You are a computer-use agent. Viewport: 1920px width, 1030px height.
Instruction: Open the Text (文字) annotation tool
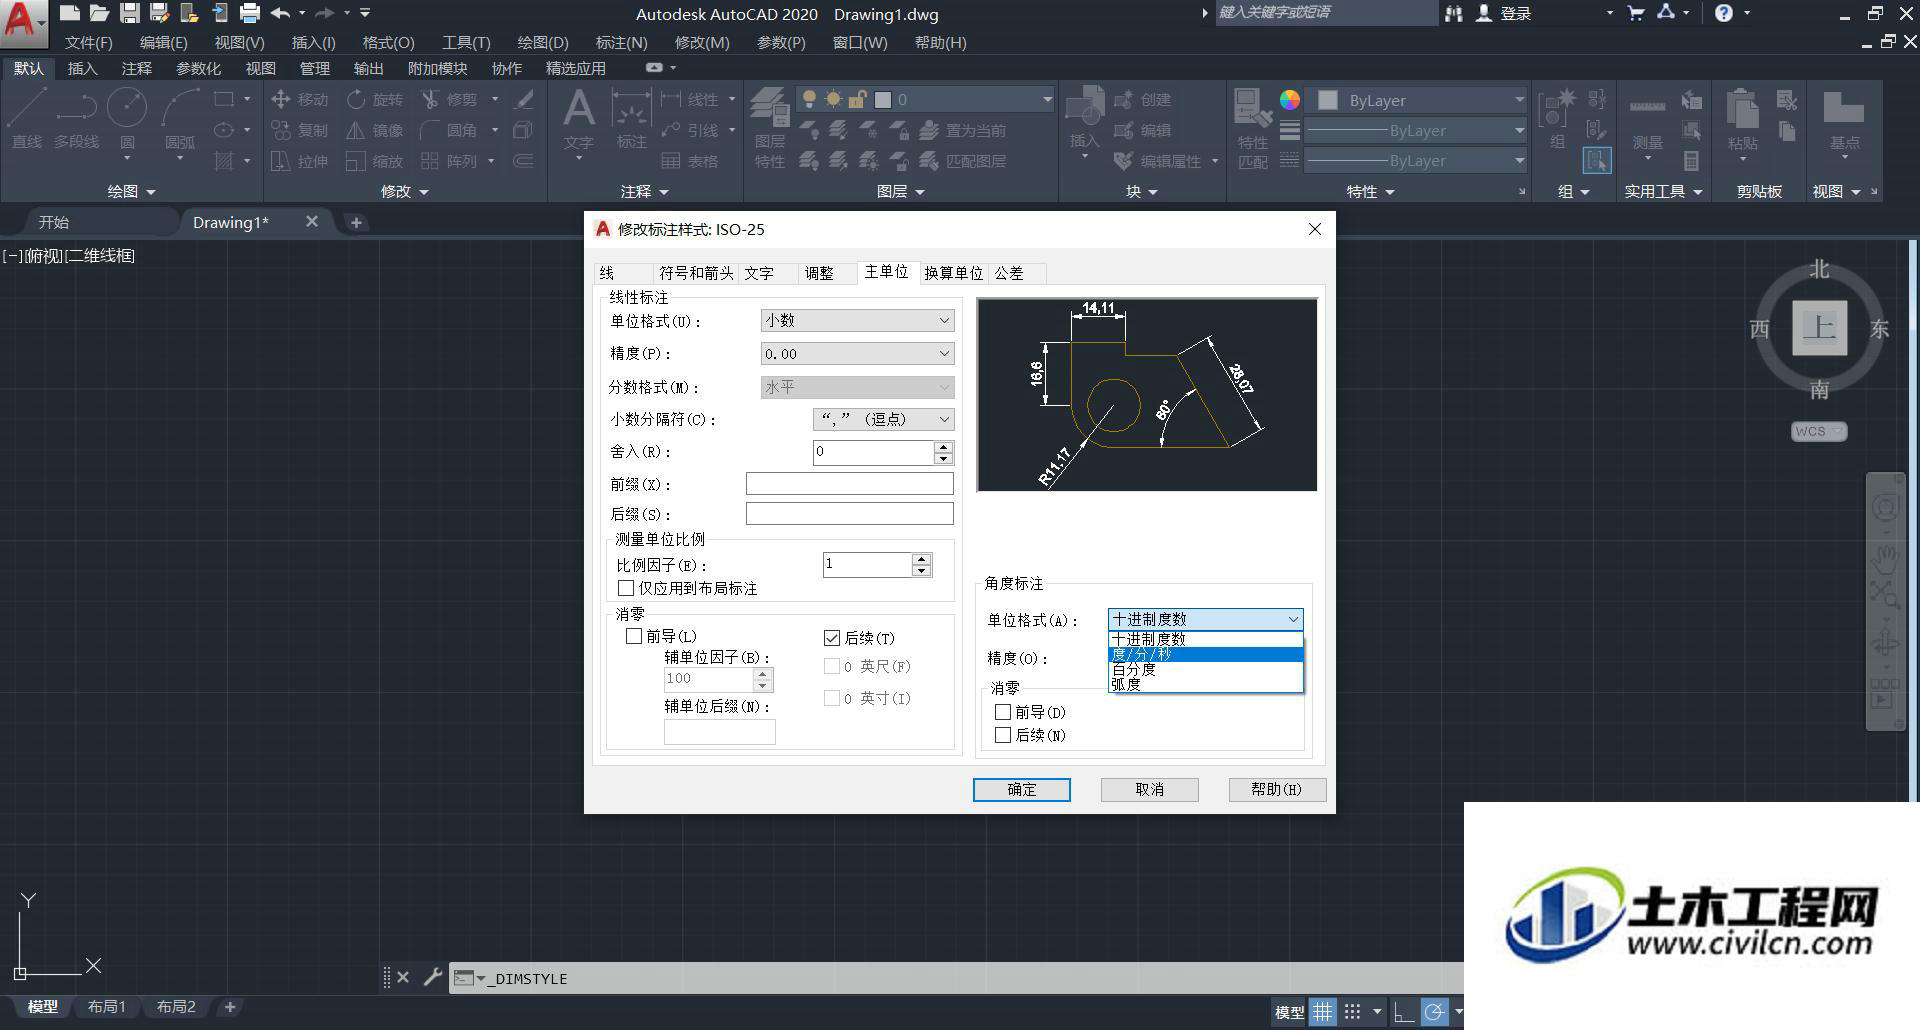coord(578,119)
